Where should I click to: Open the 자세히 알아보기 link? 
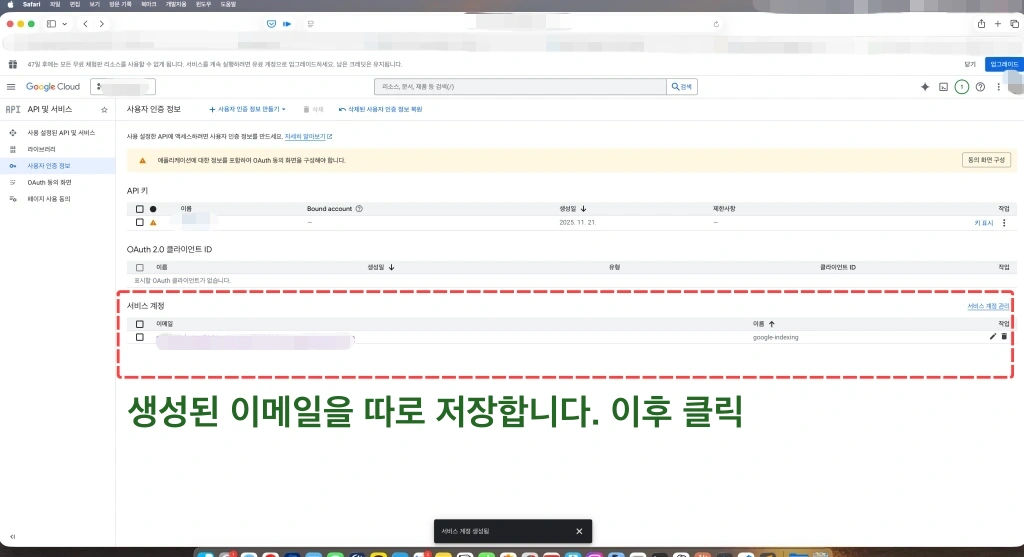308,136
